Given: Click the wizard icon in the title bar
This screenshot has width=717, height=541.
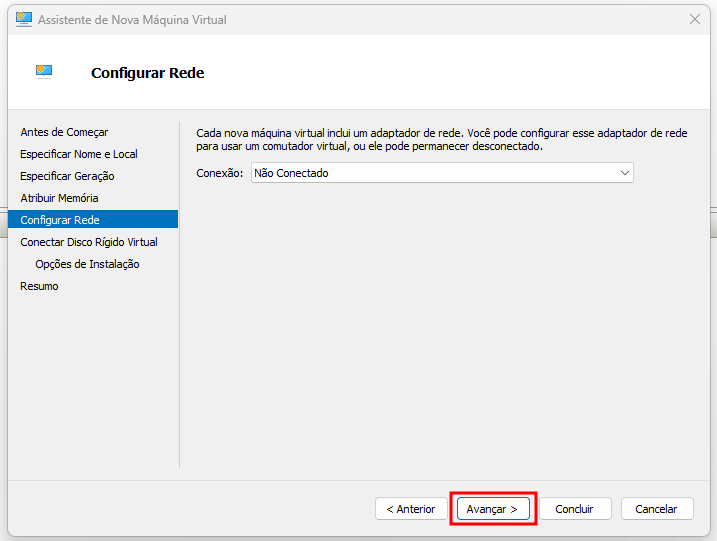Looking at the screenshot, I should point(24,19).
